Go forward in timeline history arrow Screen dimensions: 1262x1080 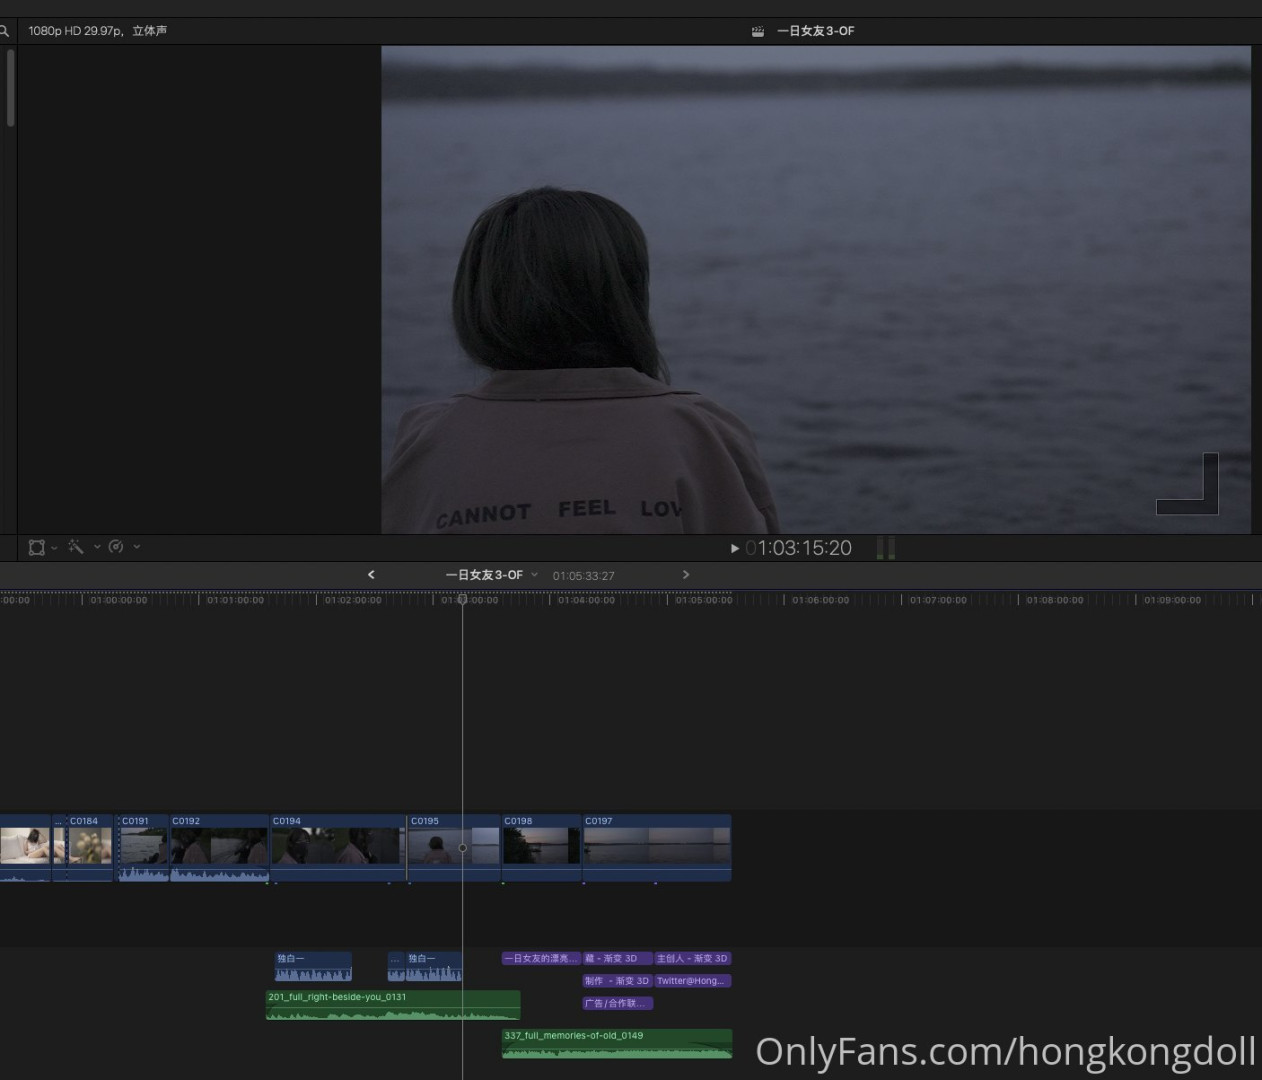(686, 575)
